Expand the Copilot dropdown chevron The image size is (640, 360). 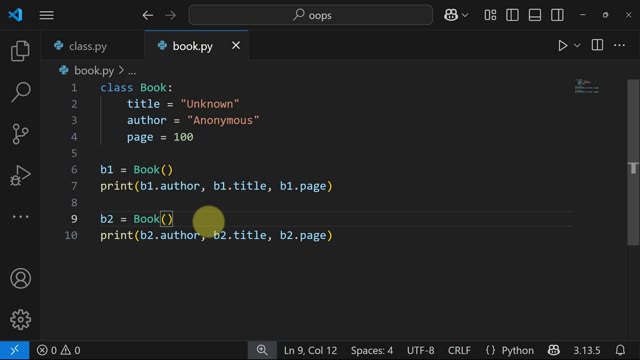[464, 16]
